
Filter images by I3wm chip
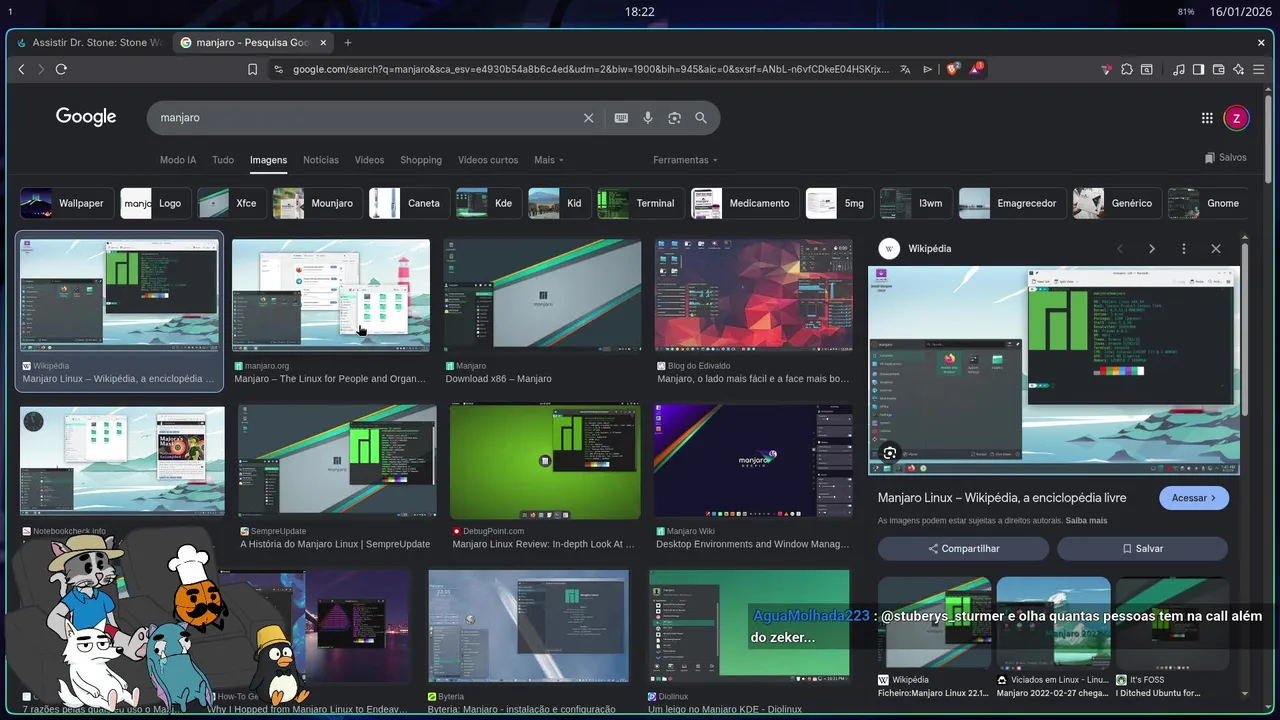[x=916, y=203]
